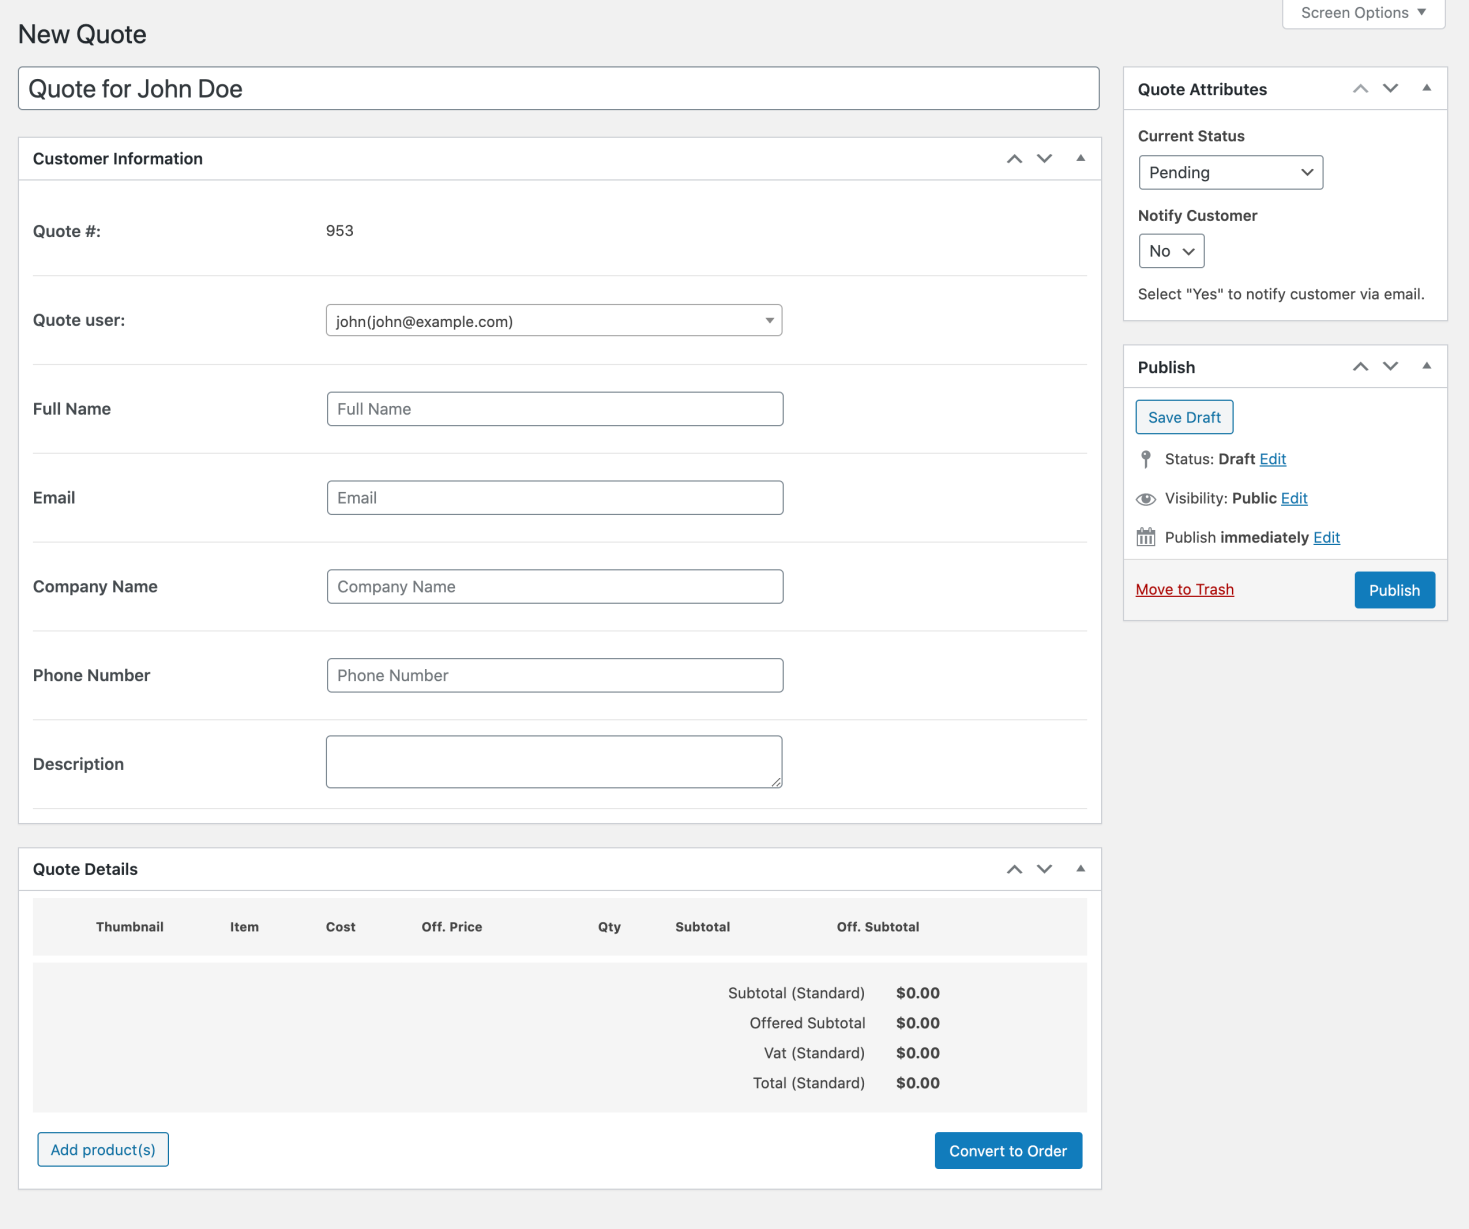
Task: Move the Quote Details box up
Action: [1014, 869]
